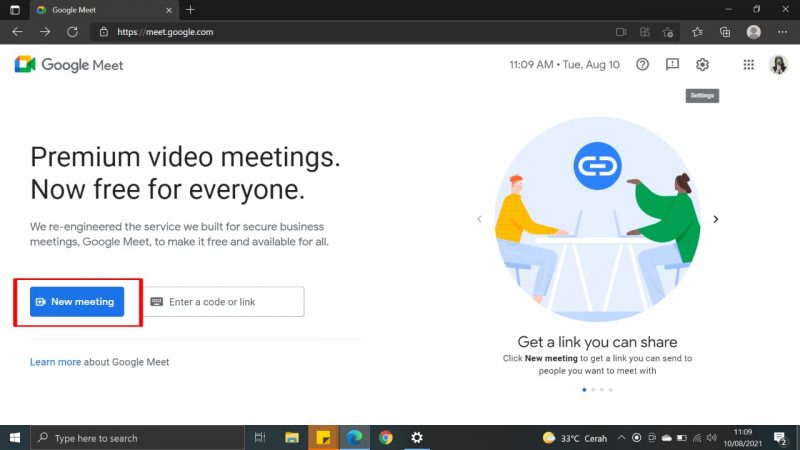Open the Google account profile avatar
The height and width of the screenshot is (450, 800).
[779, 64]
